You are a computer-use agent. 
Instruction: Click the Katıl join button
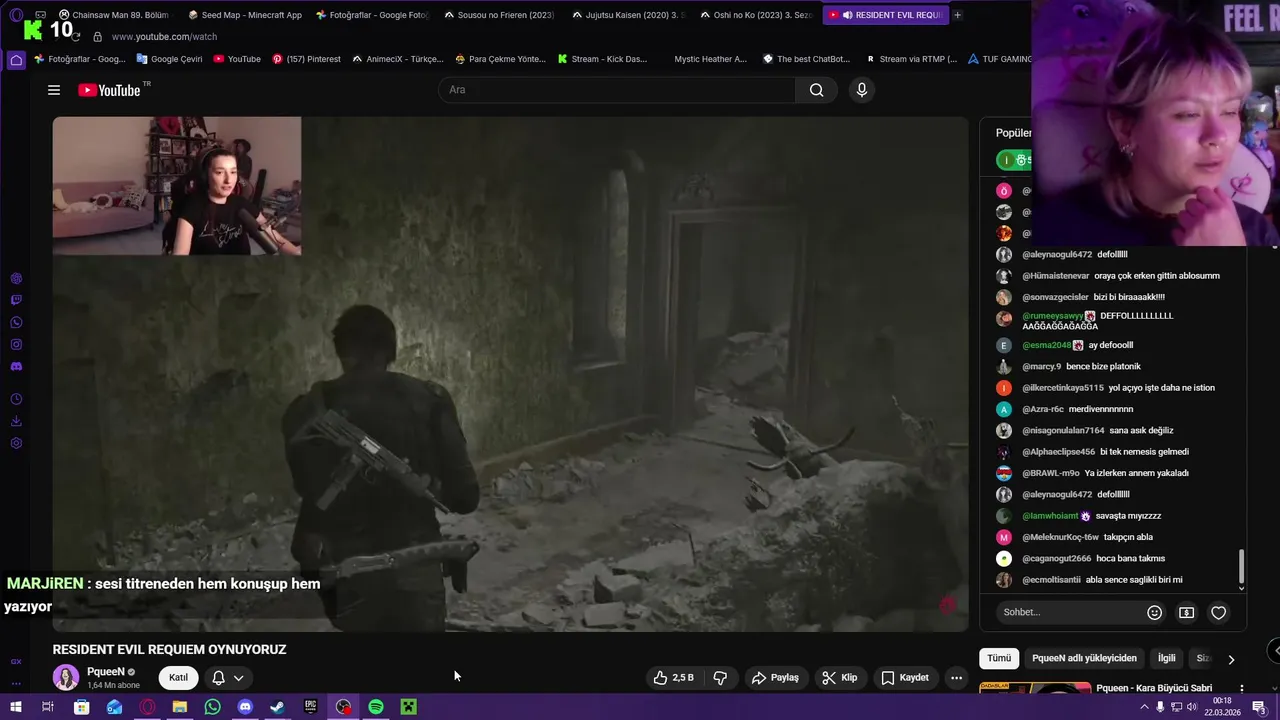point(178,678)
